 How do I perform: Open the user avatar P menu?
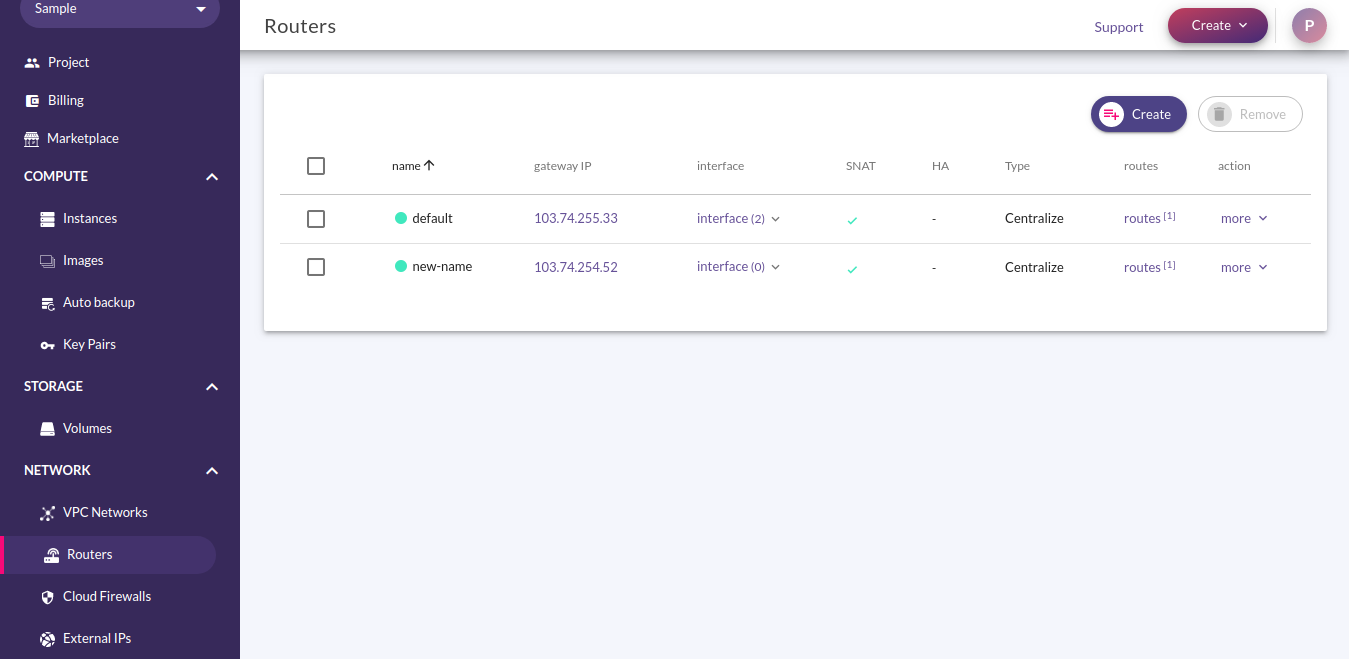(1309, 26)
